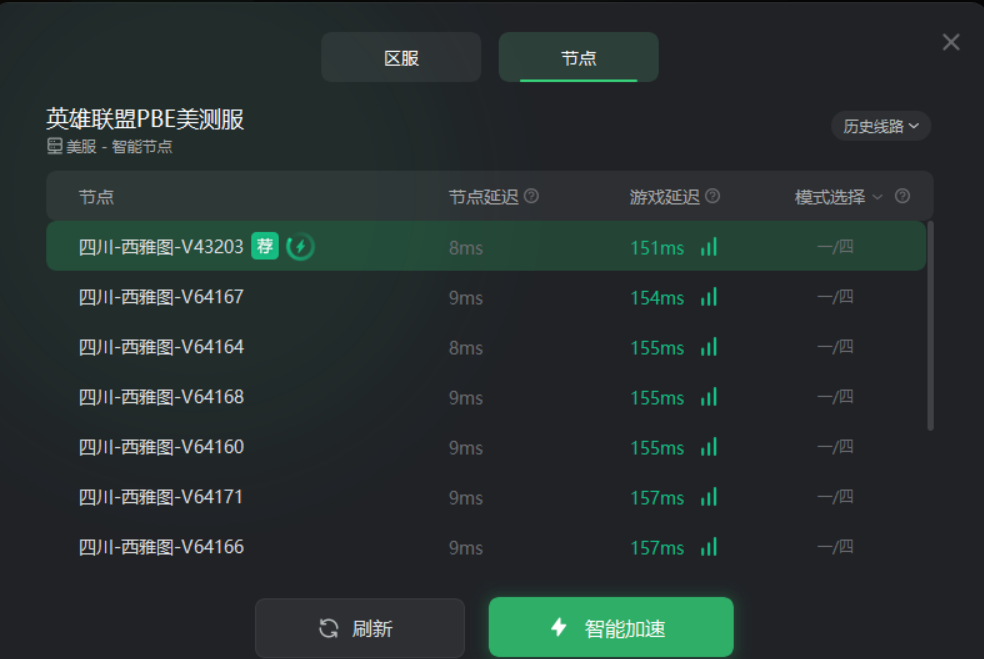This screenshot has width=984, height=659.
Task: Switch to the 节点 tab
Action: (579, 57)
